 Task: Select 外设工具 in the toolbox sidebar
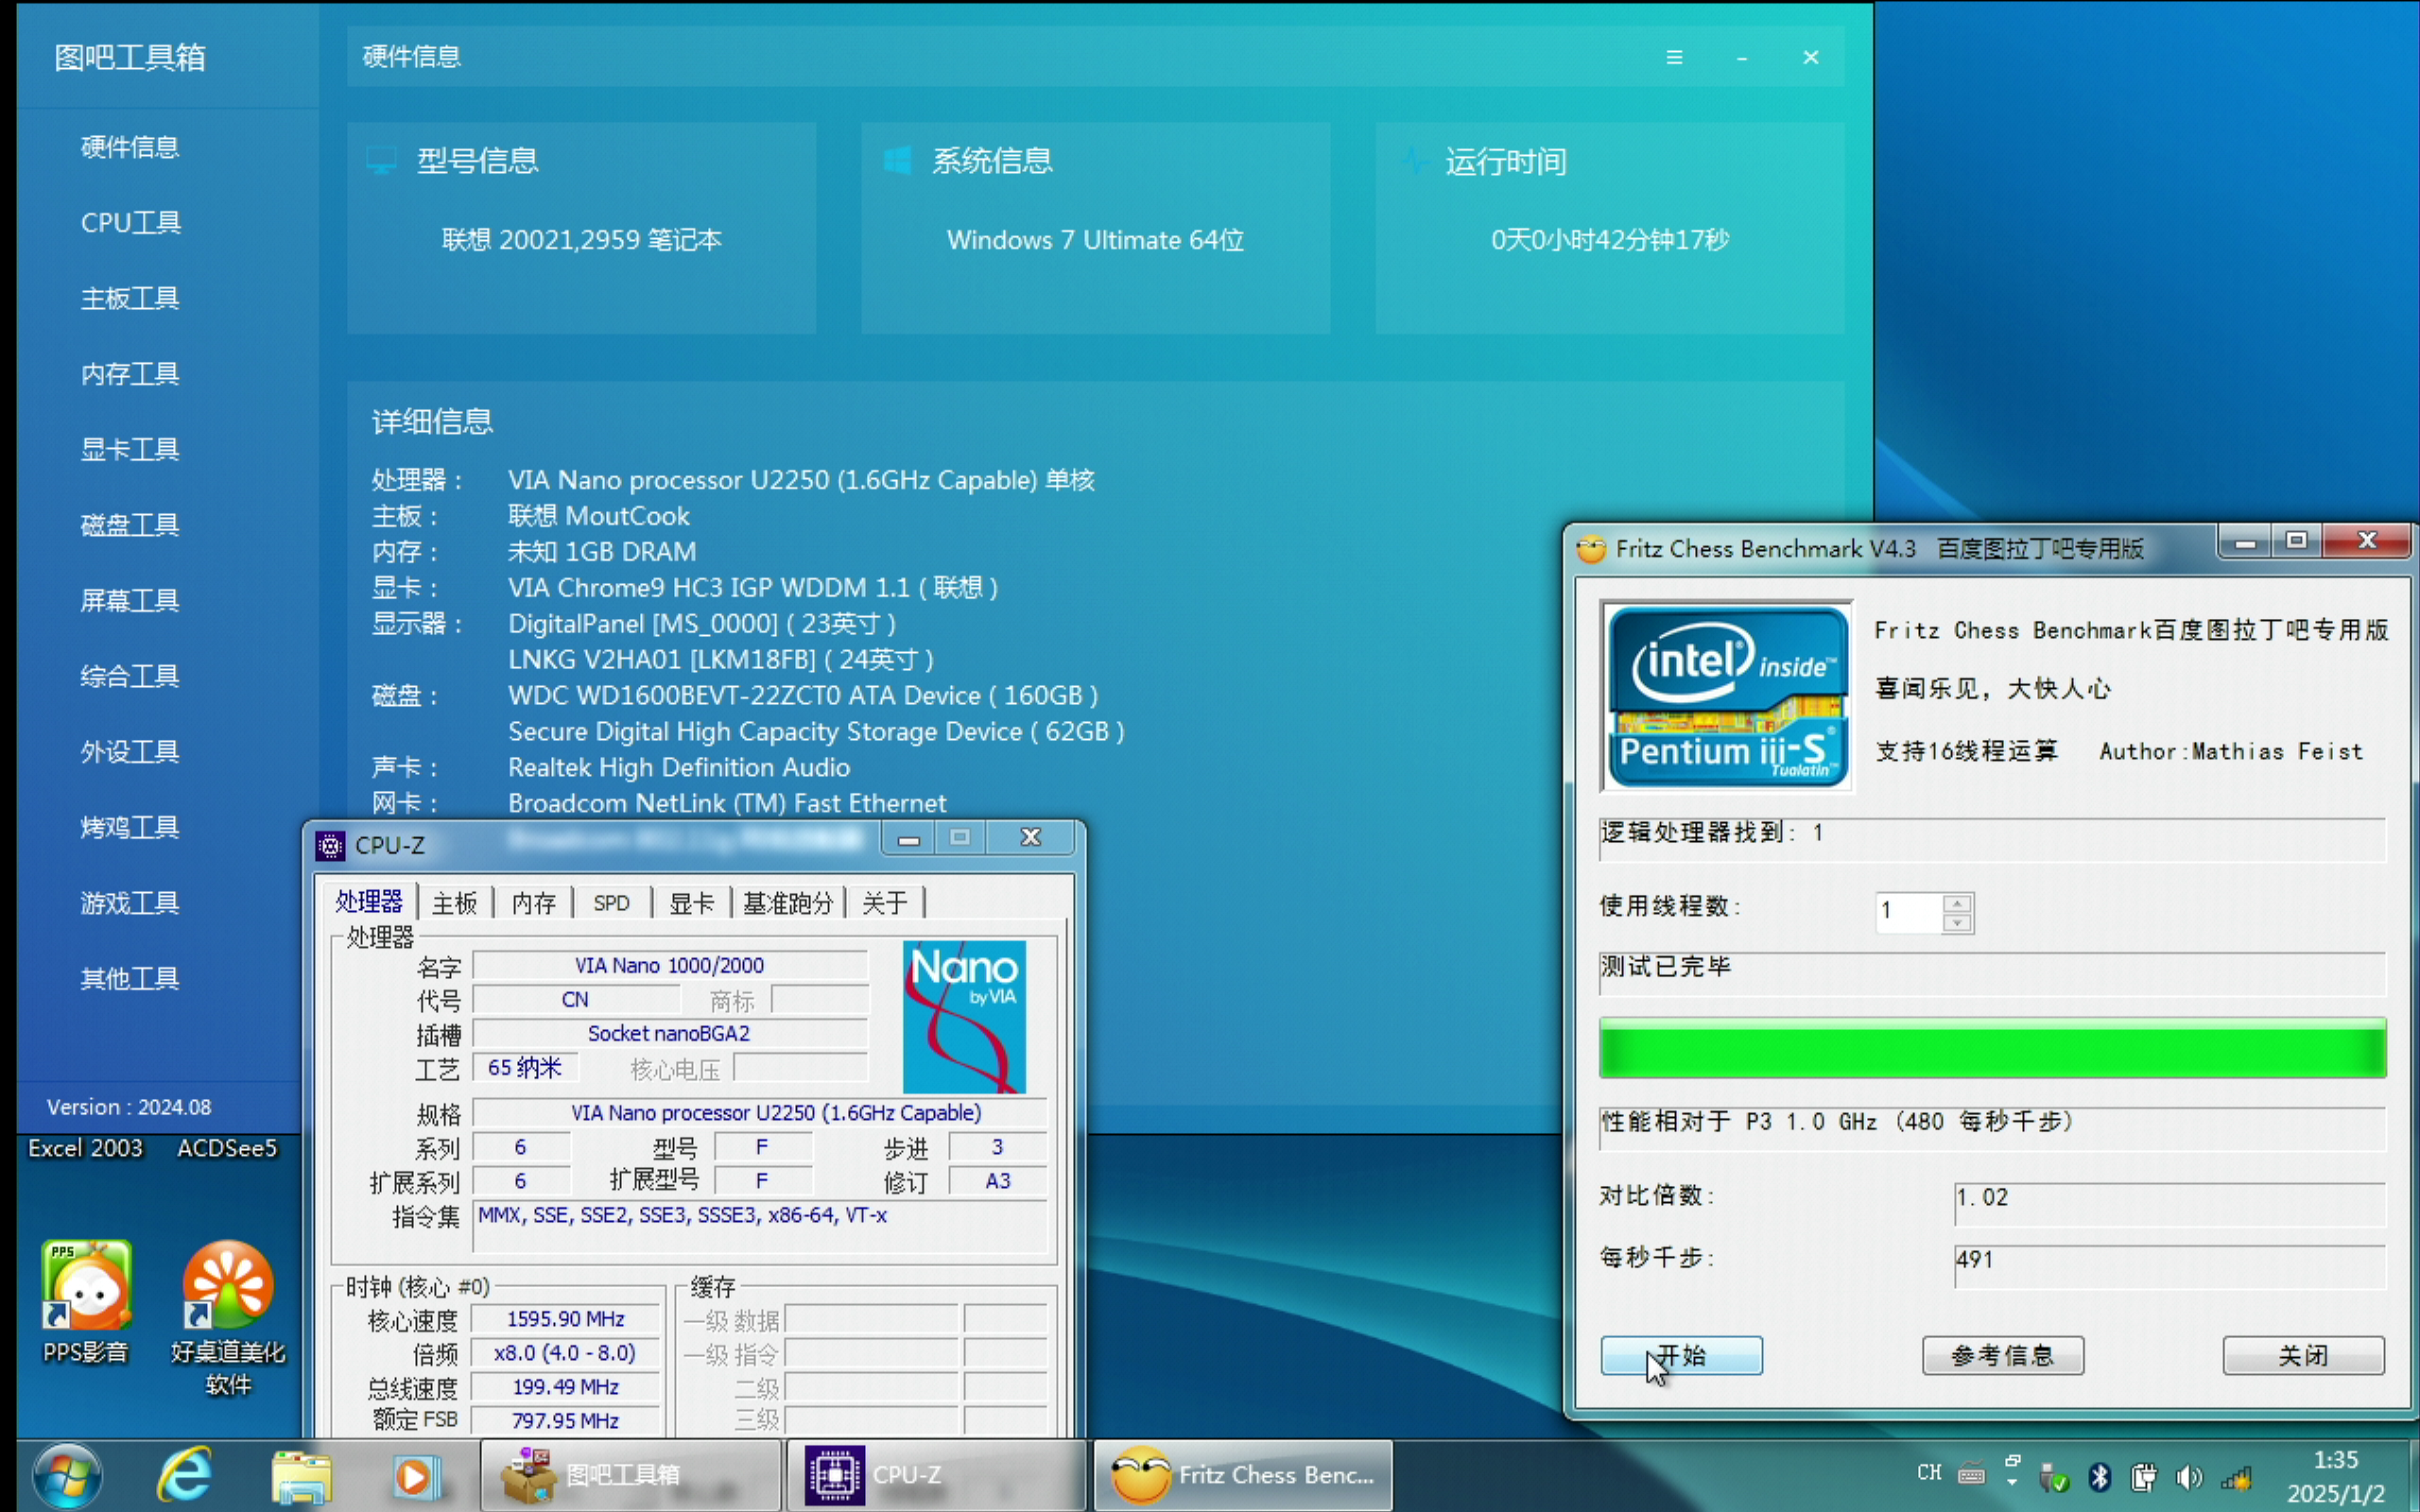[130, 751]
